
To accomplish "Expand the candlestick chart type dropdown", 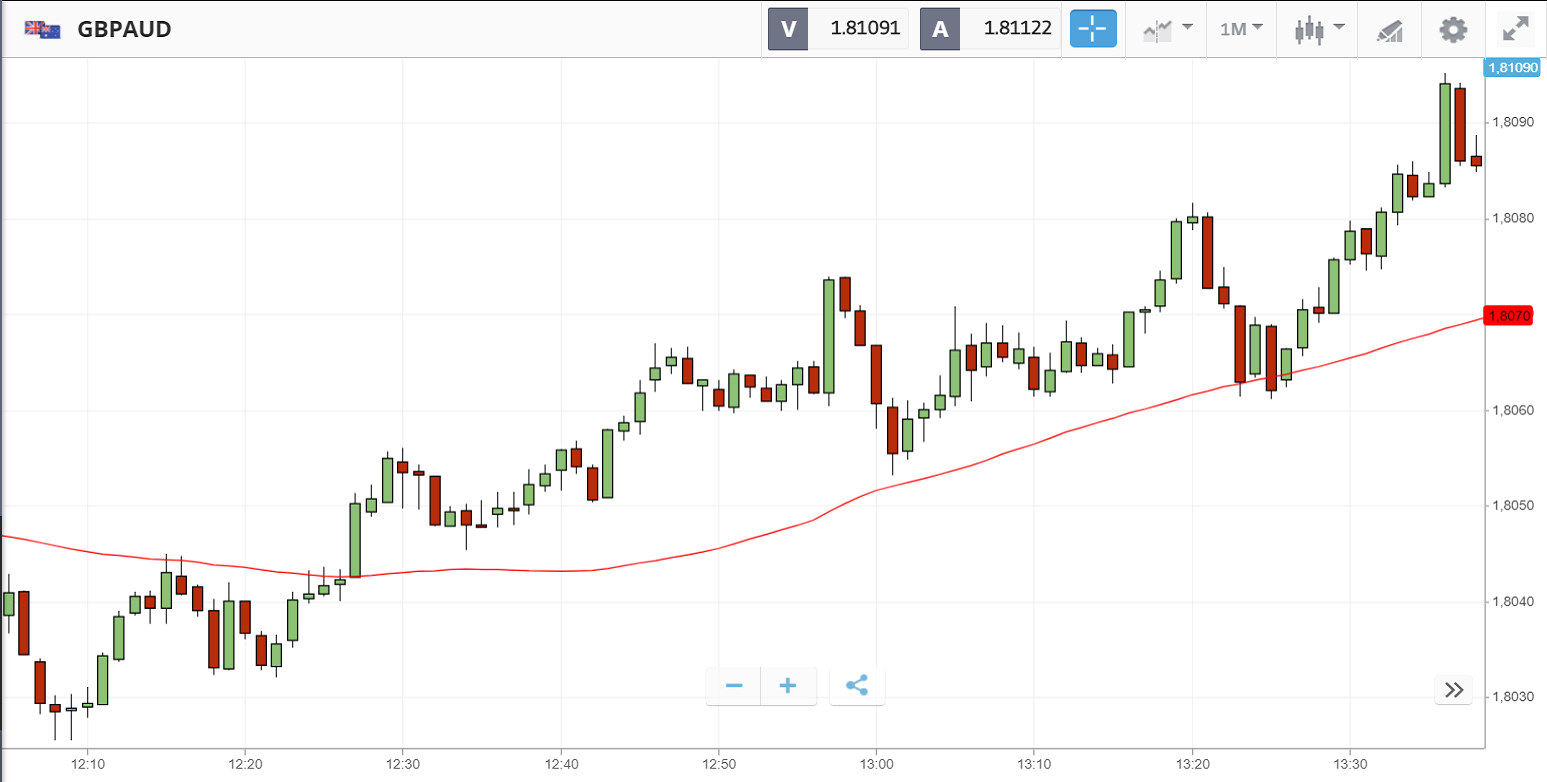I will click(x=1320, y=29).
